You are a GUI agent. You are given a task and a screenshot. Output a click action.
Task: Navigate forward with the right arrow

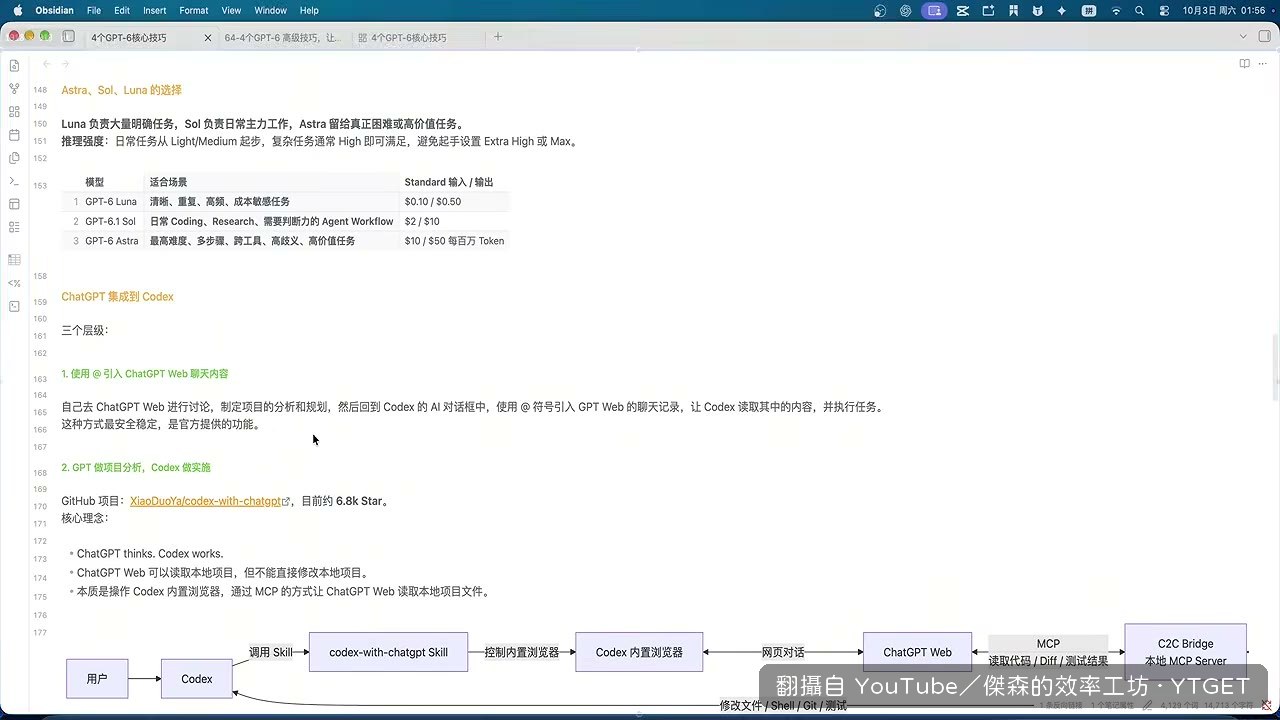(66, 64)
